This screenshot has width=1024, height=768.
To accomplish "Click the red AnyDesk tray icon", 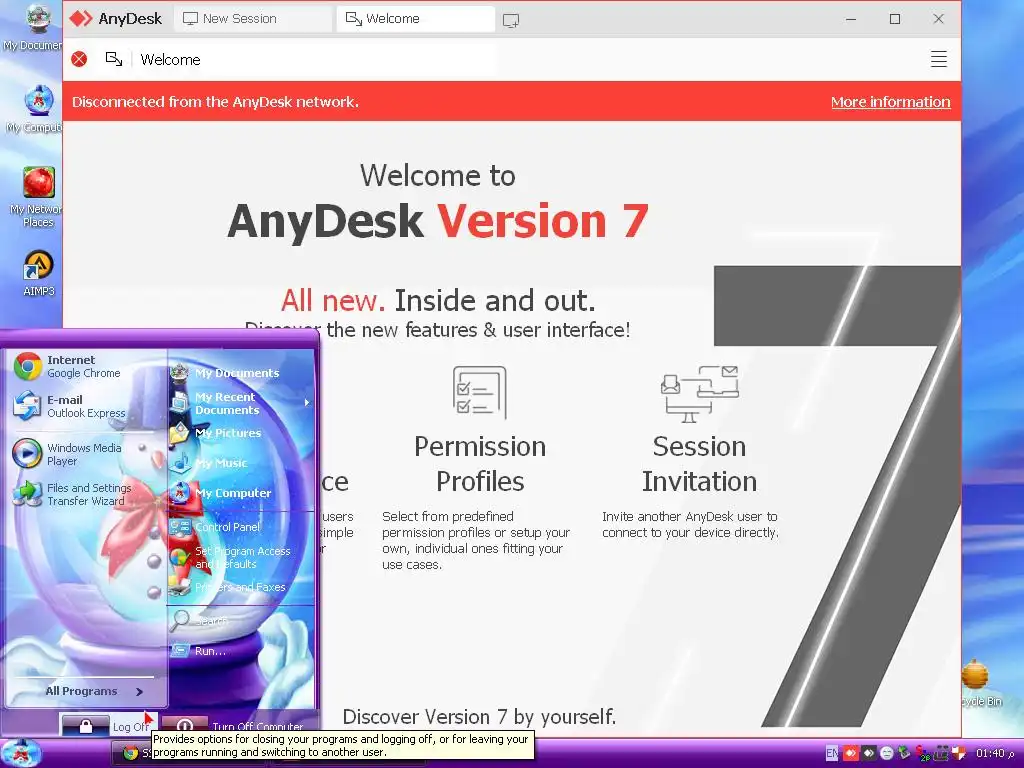I will pos(850,753).
